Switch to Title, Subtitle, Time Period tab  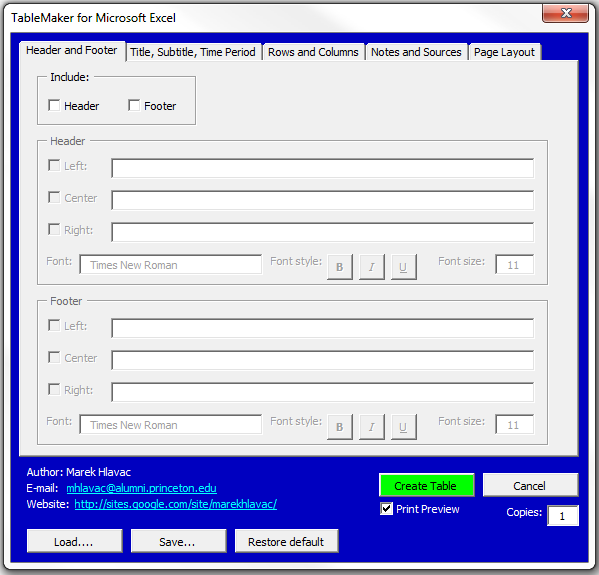pyautogui.click(x=193, y=52)
